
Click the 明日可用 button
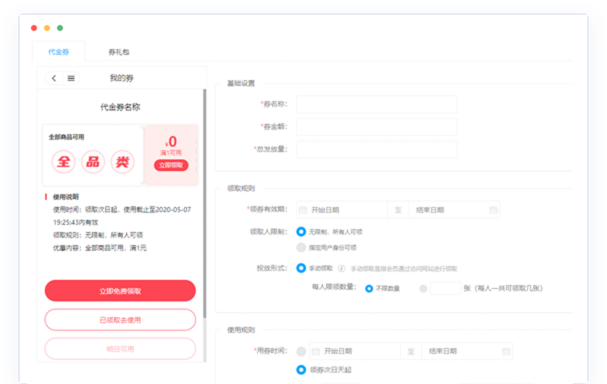(x=120, y=349)
